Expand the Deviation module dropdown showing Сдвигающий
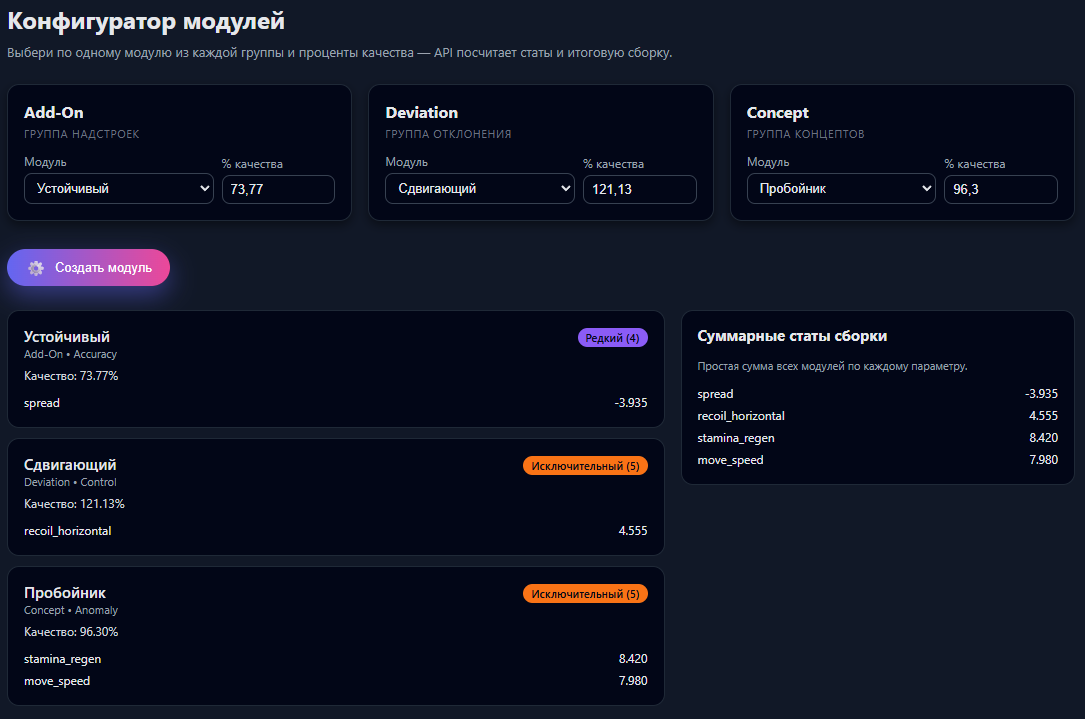1085x719 pixels. [479, 189]
